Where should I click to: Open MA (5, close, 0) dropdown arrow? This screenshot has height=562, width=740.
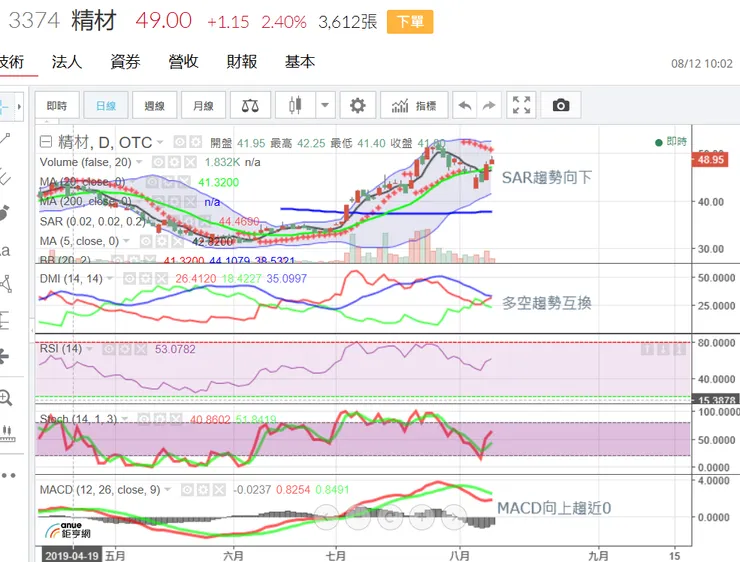[126, 241]
